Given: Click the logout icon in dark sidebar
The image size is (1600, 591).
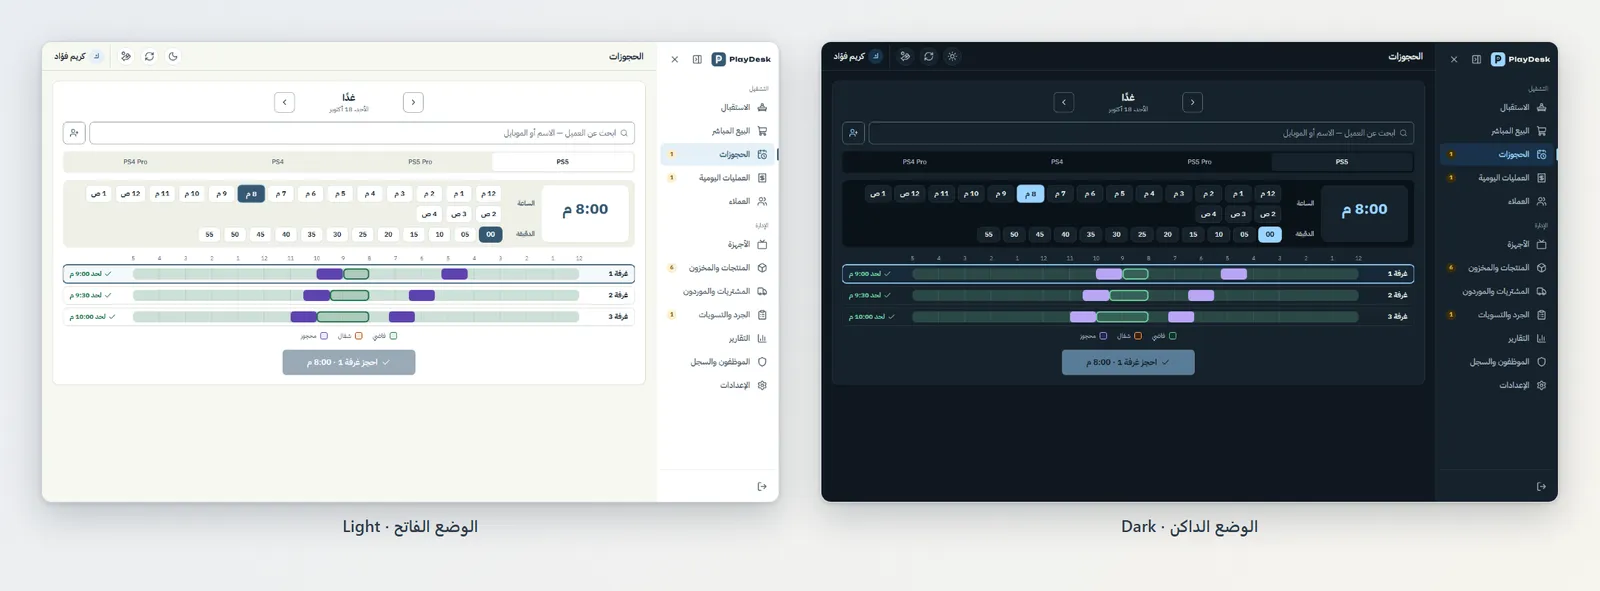Looking at the screenshot, I should coord(1541,487).
